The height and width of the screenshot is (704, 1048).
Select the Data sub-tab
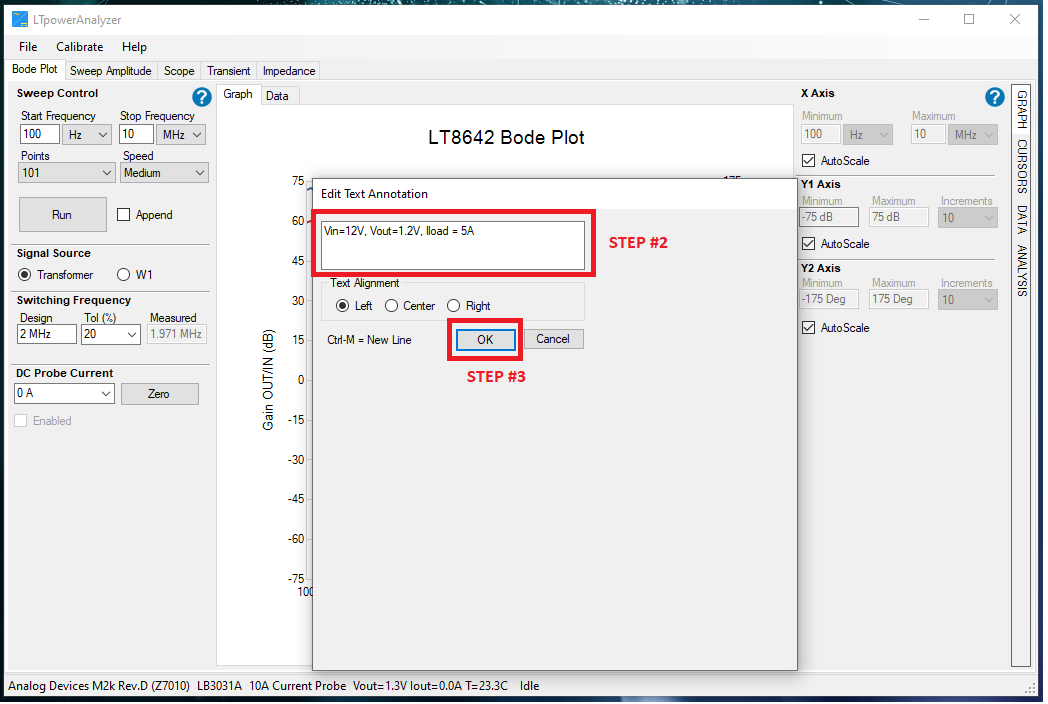point(277,96)
